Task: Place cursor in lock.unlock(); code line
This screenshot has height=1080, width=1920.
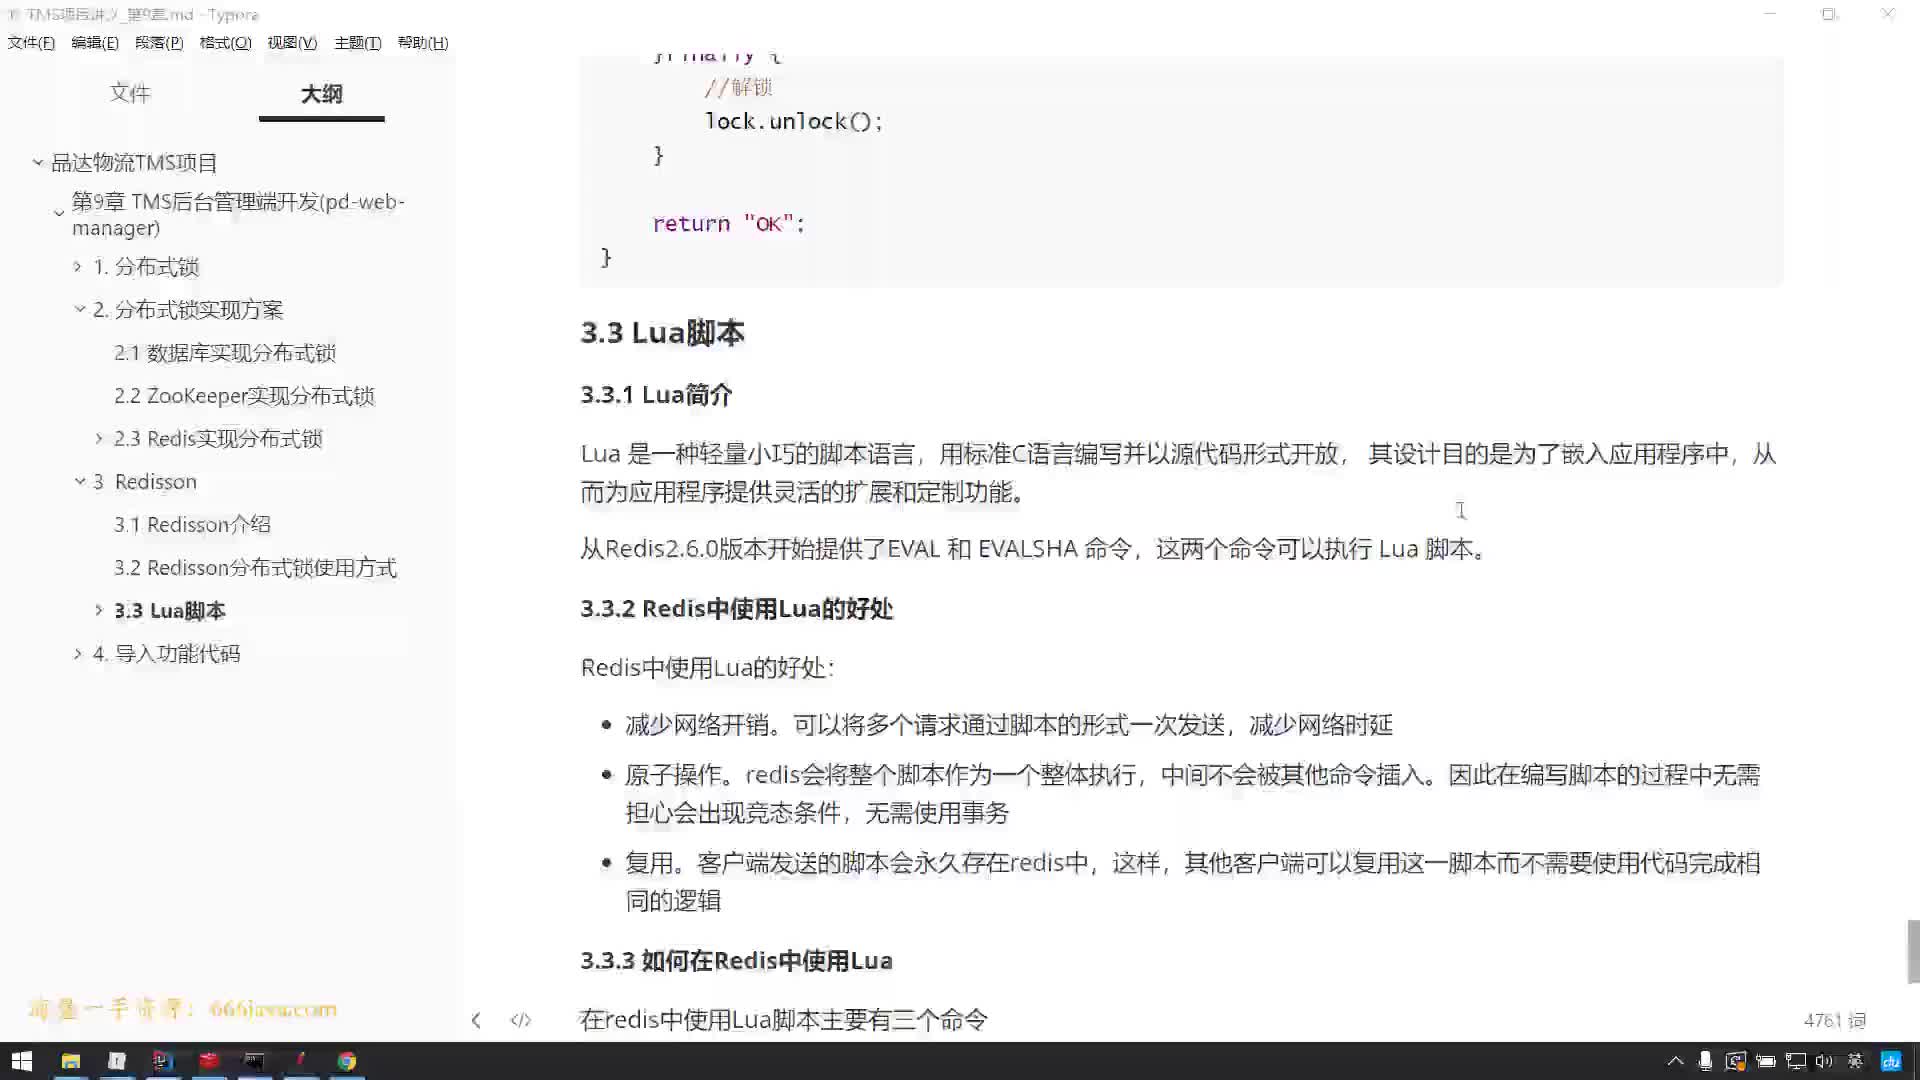Action: click(794, 121)
